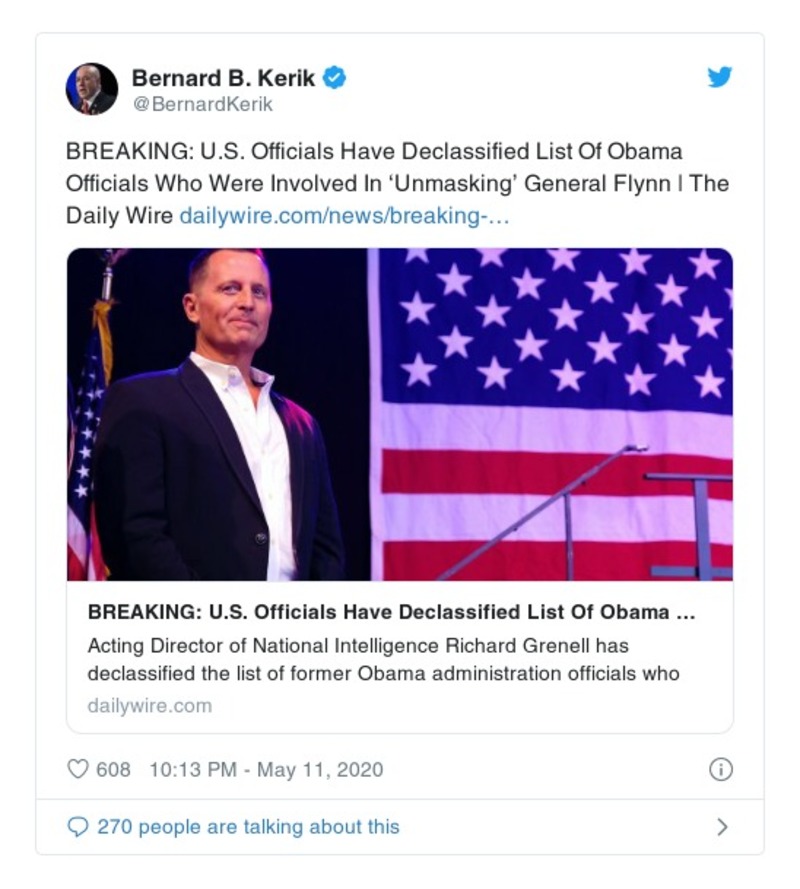Click the 608 like count
This screenshot has width=800, height=889.
112,770
